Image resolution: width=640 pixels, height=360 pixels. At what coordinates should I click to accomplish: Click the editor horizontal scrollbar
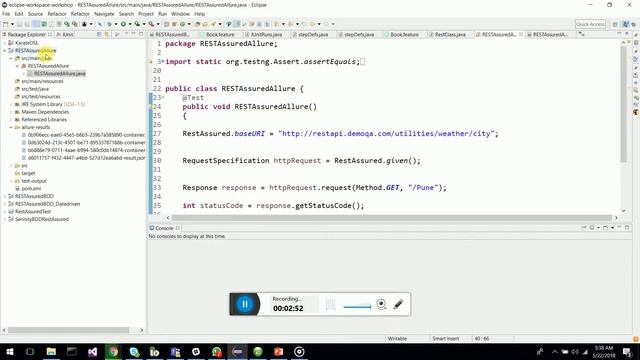point(391,218)
